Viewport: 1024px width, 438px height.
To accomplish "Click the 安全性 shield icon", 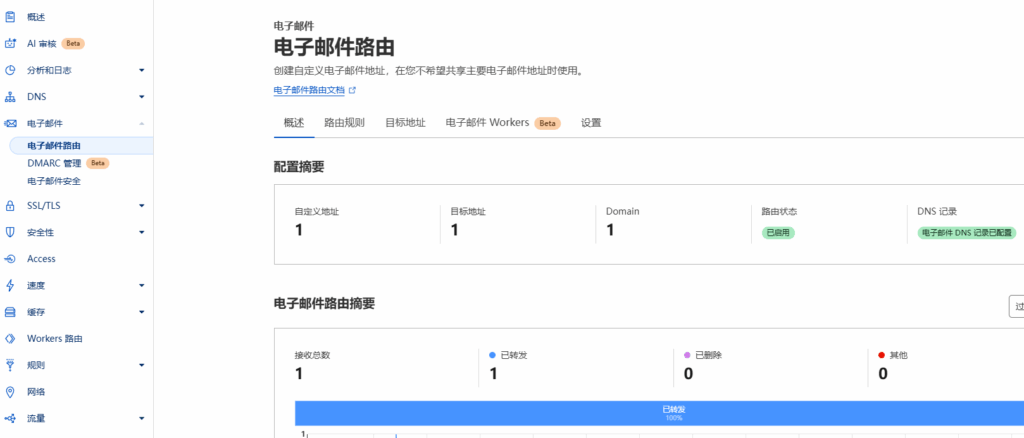I will (10, 232).
